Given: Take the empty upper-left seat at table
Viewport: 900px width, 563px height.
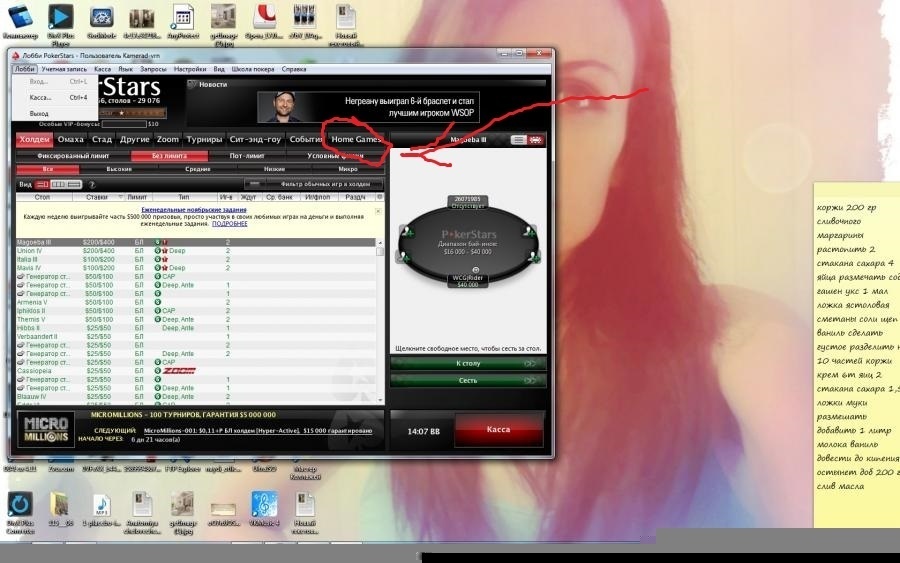Looking at the screenshot, I should point(408,232).
